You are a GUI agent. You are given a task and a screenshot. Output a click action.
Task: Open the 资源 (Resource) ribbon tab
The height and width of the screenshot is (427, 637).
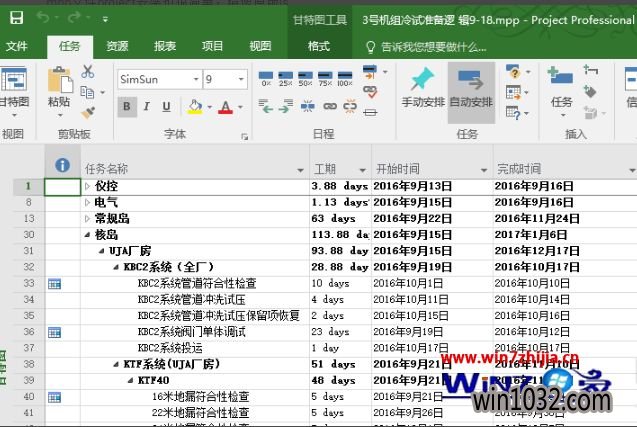point(117,46)
